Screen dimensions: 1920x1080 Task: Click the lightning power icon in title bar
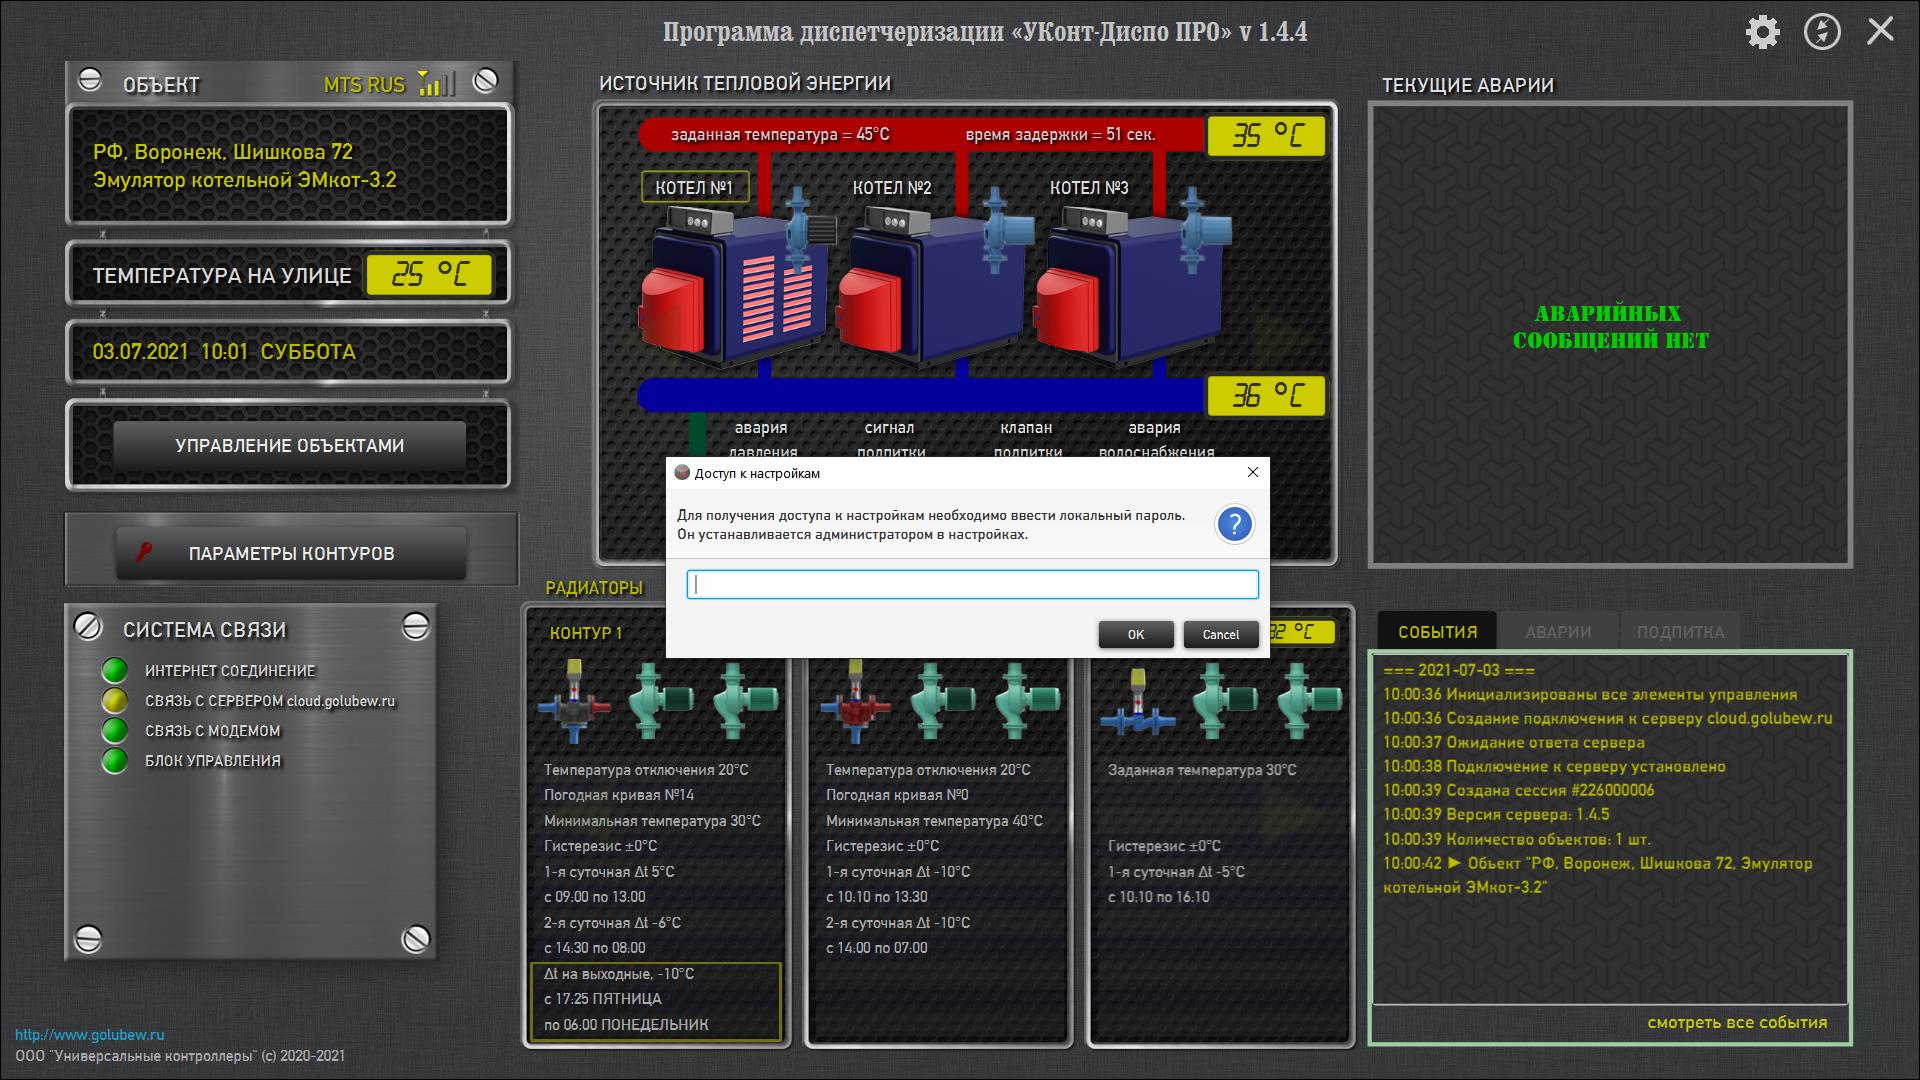[x=1822, y=32]
